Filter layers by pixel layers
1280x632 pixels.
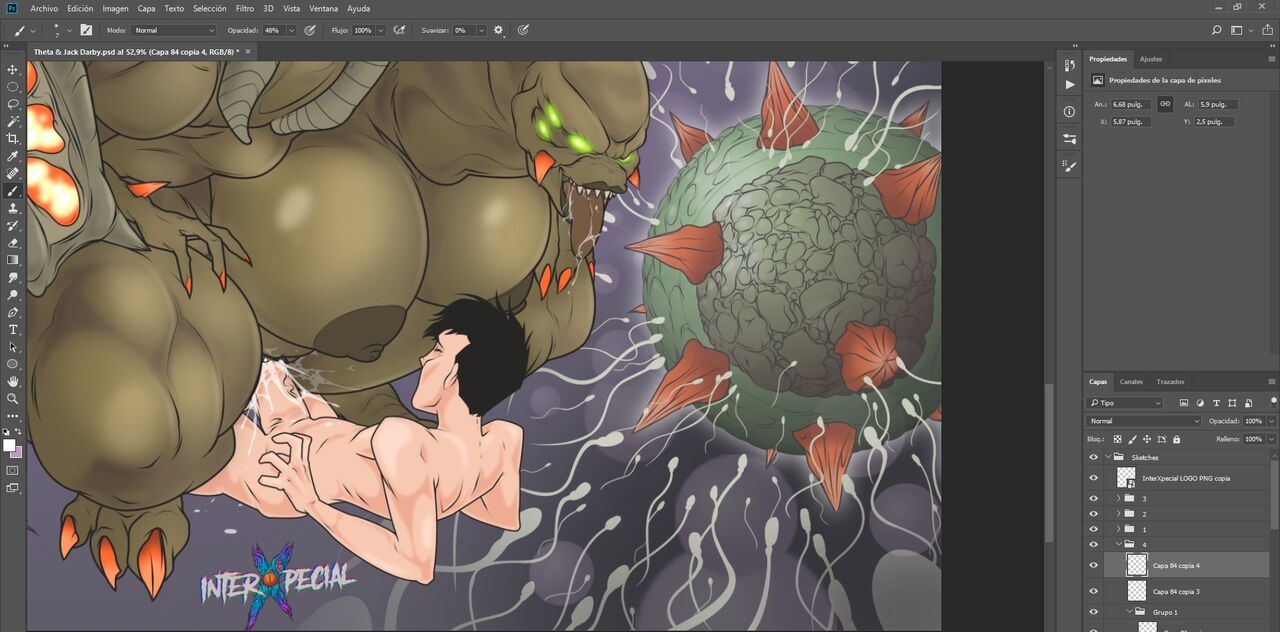[1184, 403]
